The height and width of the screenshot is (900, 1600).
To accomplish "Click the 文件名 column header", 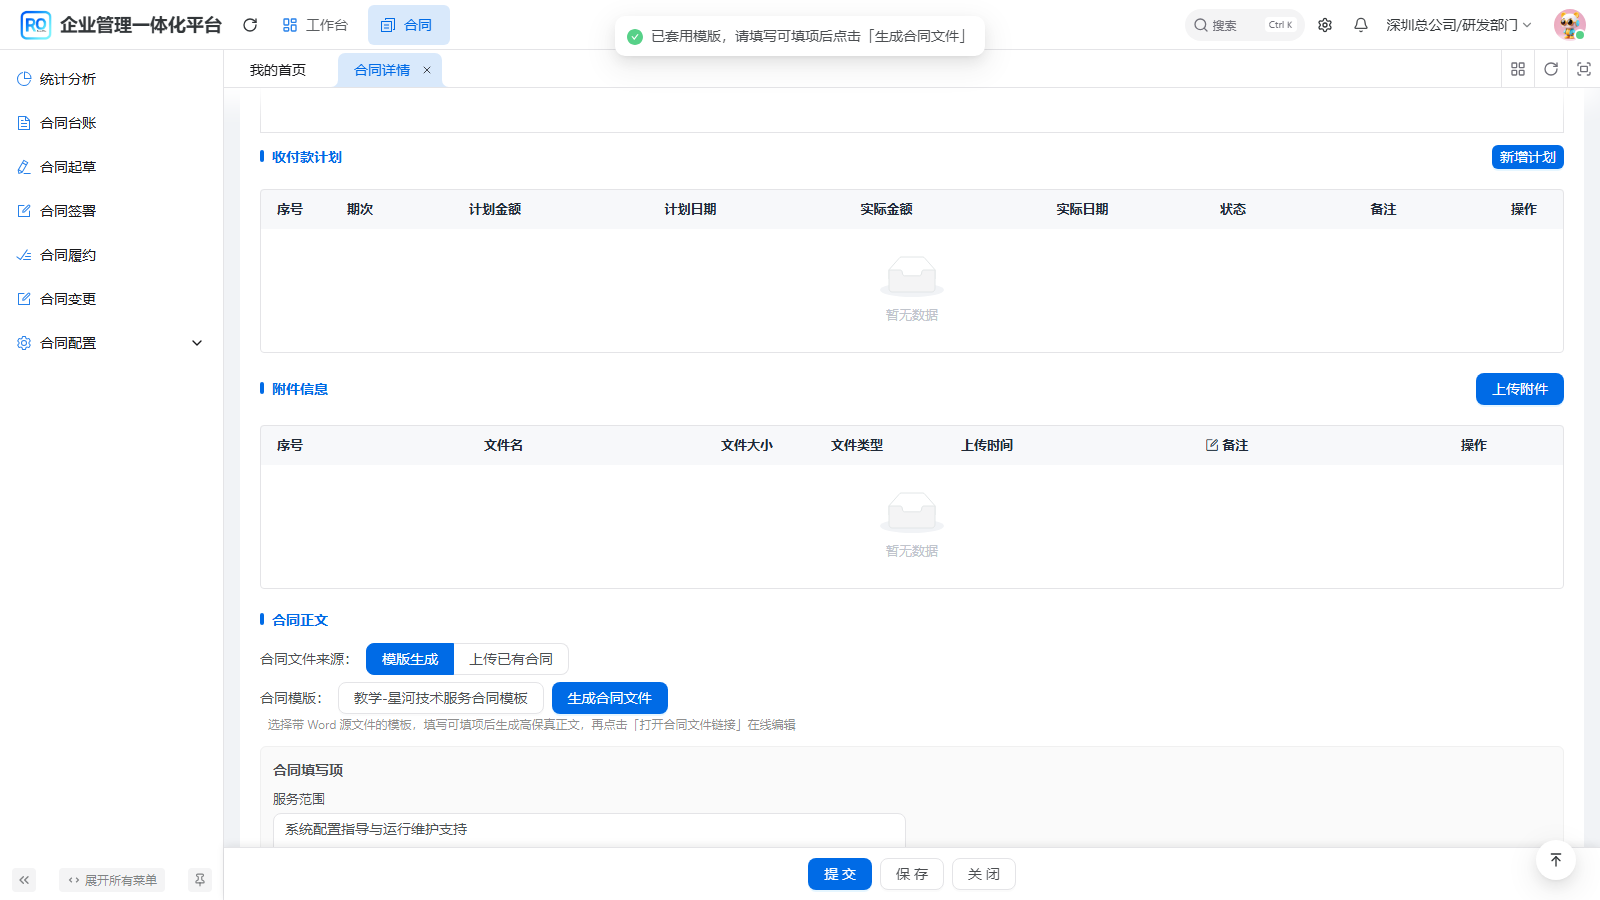I will (504, 445).
